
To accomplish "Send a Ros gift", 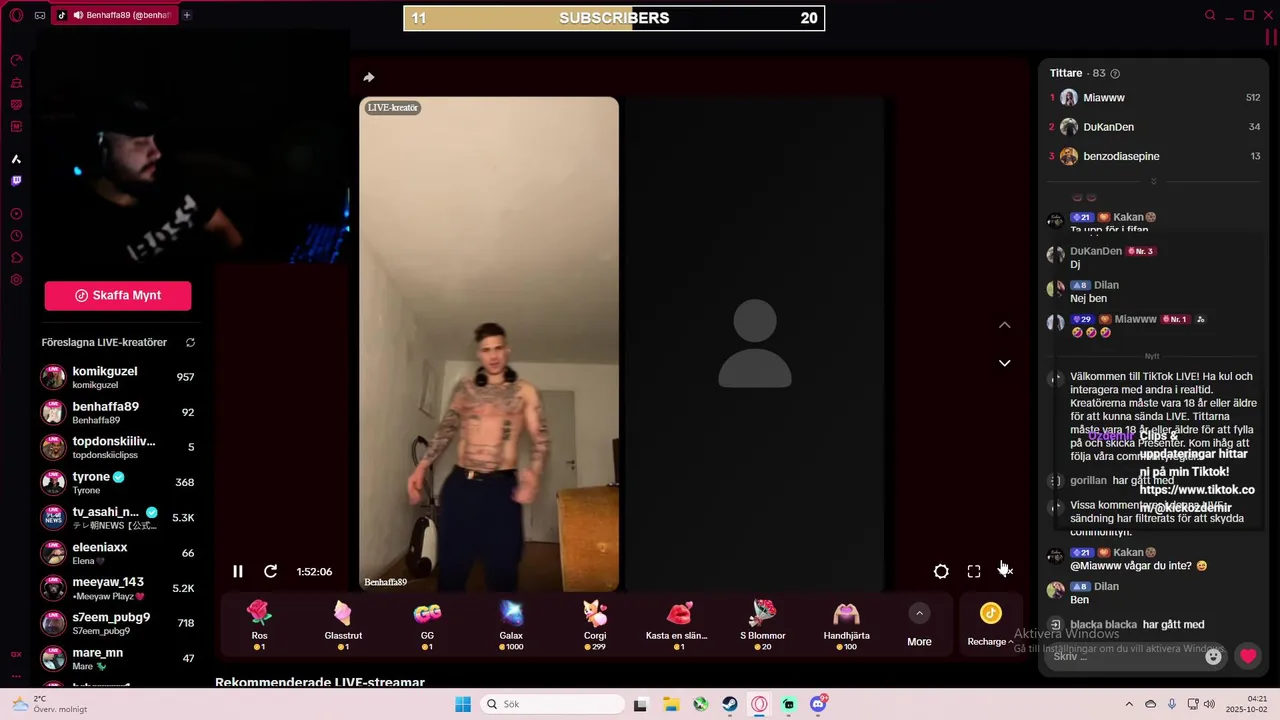I will tap(259, 626).
